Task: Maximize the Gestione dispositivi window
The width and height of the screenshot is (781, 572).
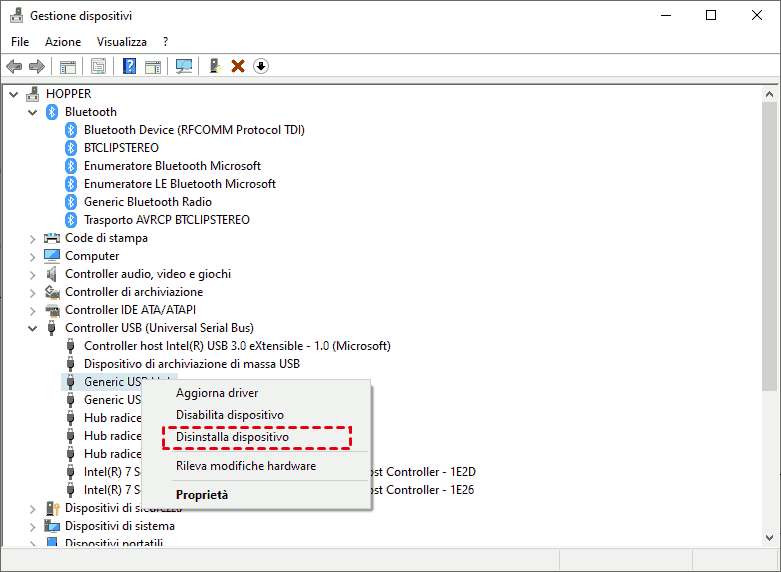Action: click(x=711, y=15)
